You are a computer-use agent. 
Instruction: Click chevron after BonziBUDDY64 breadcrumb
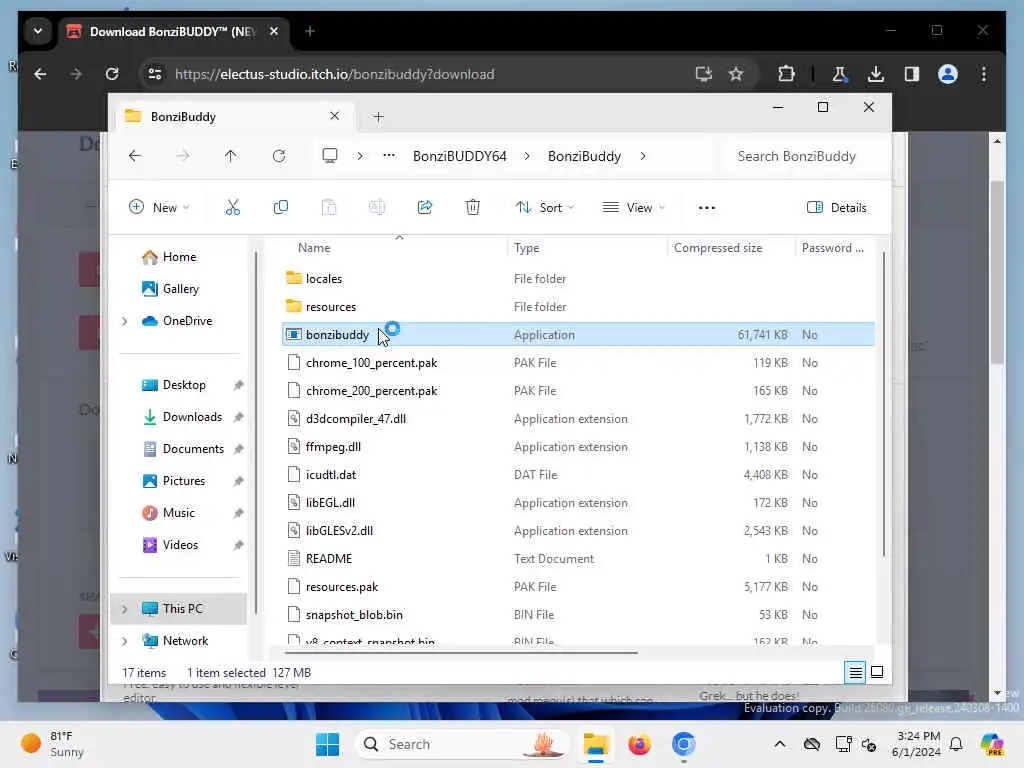[x=527, y=156]
